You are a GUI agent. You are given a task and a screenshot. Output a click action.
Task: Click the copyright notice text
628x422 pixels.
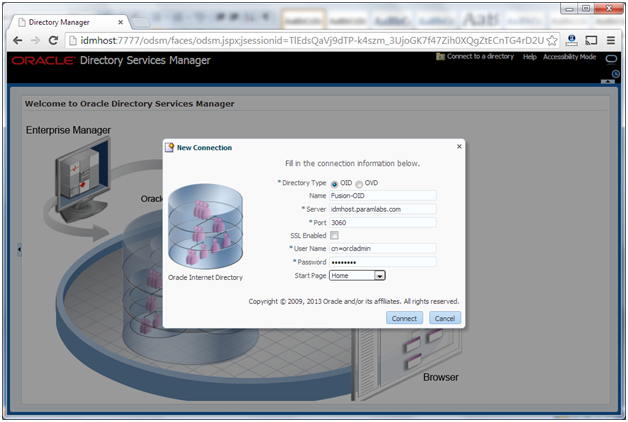[354, 301]
